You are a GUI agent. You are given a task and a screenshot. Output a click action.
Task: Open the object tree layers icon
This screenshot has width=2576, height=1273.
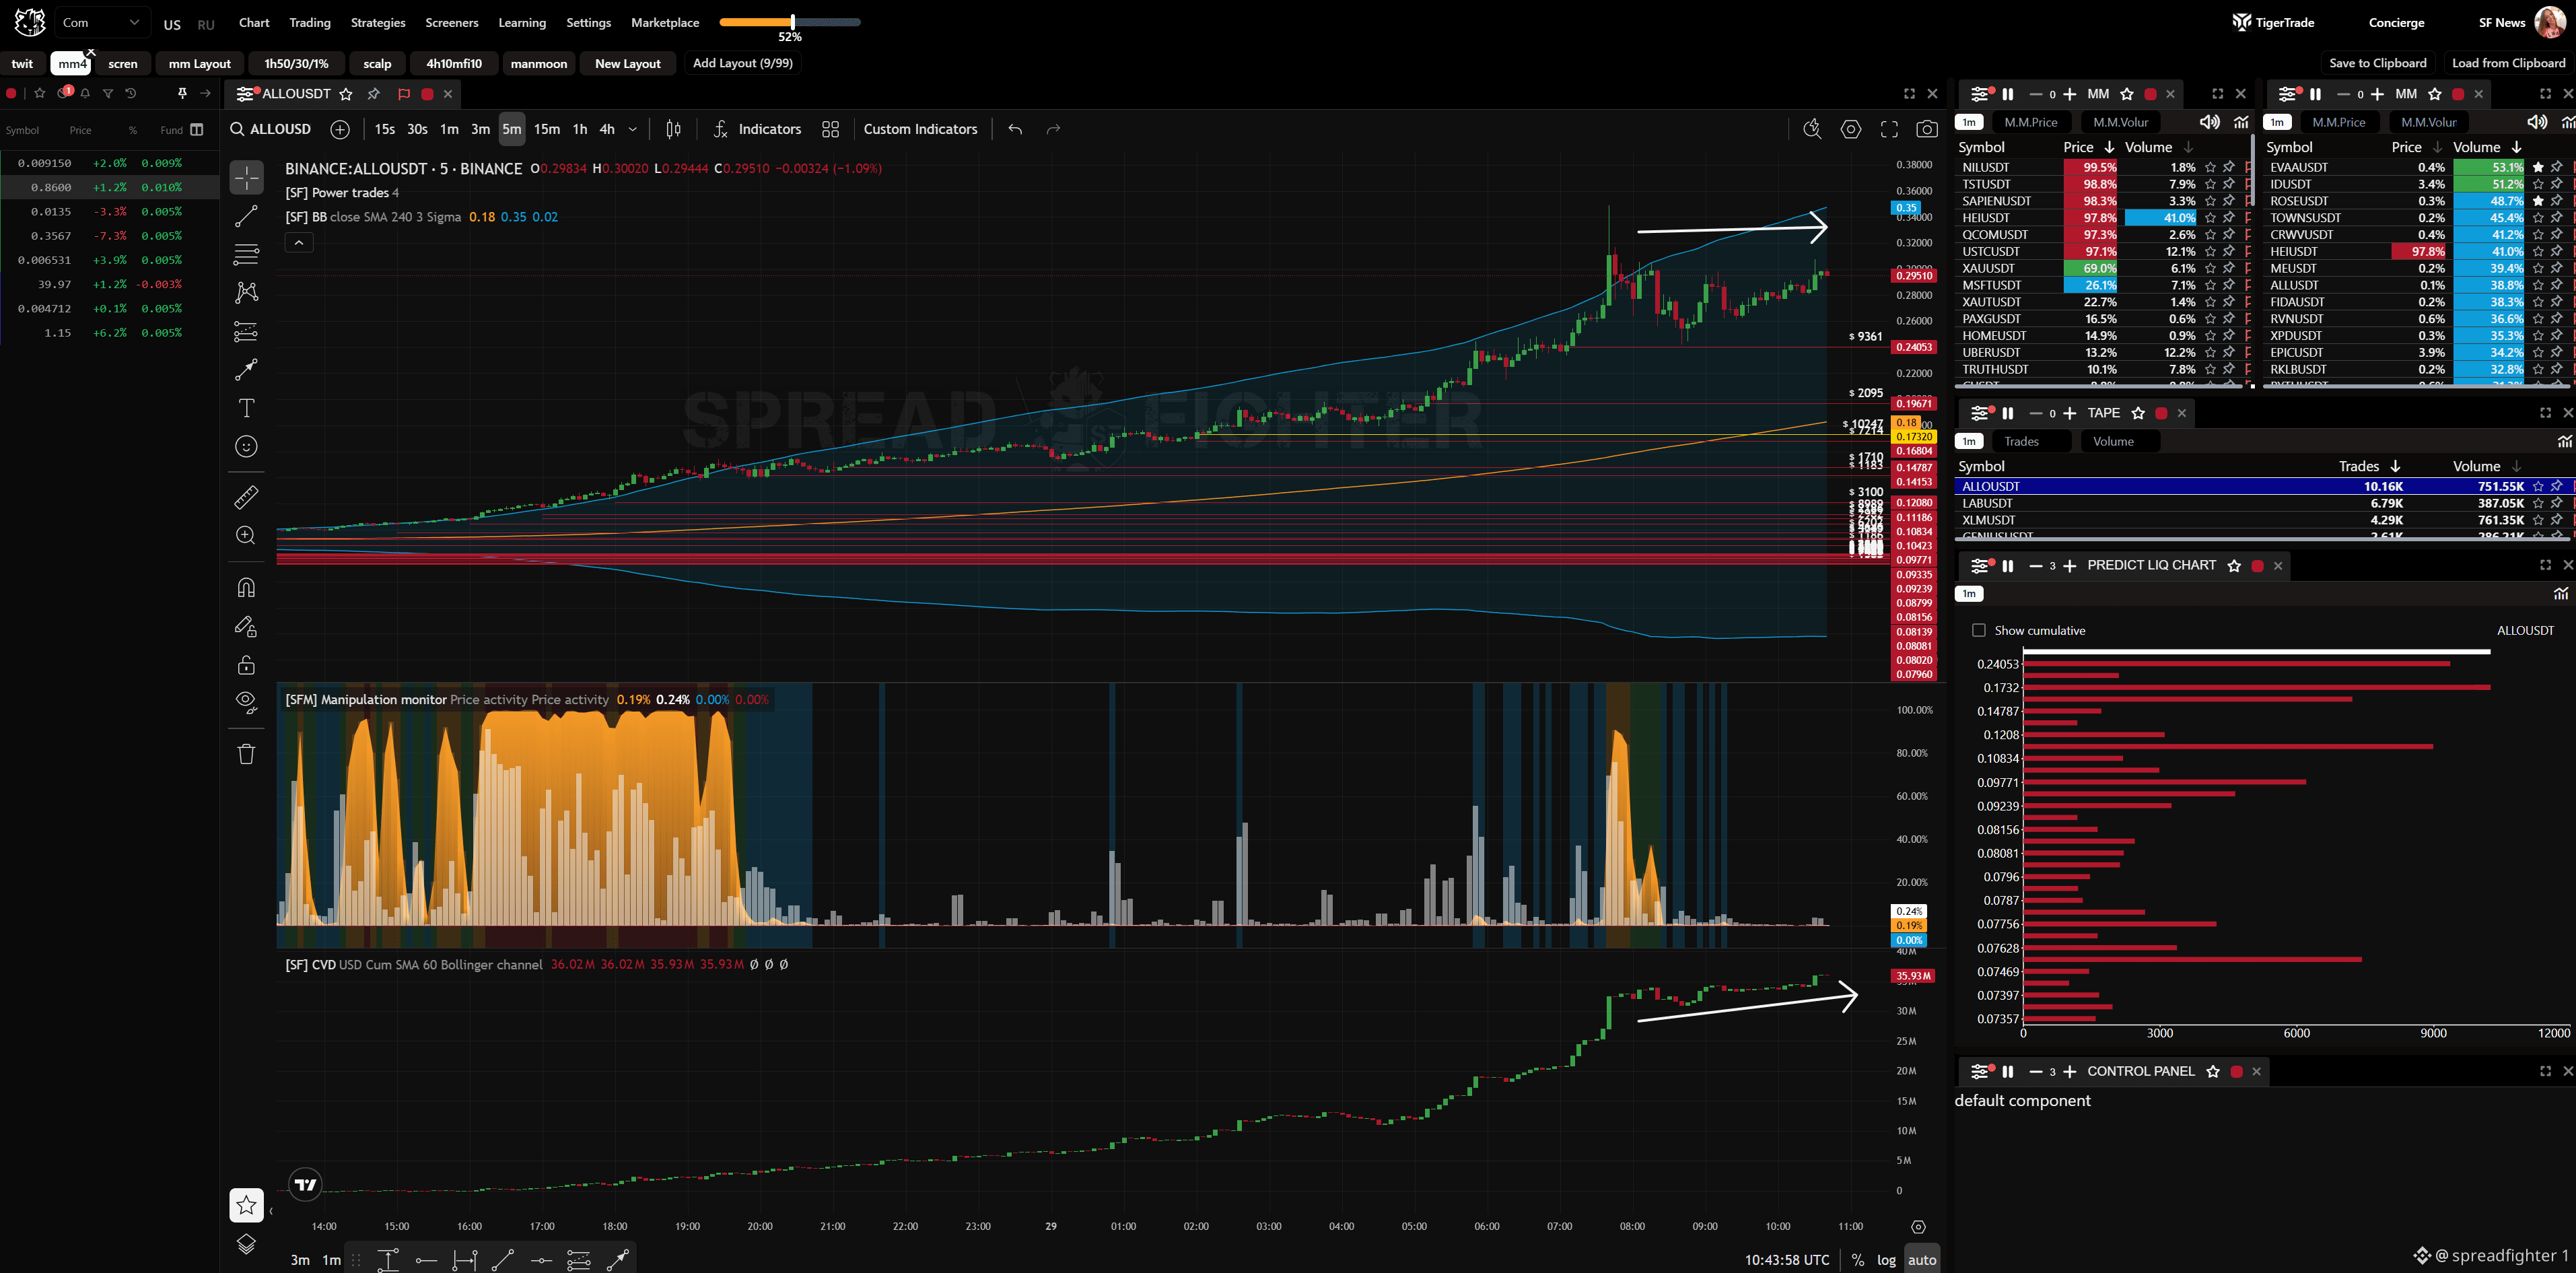pos(246,1244)
